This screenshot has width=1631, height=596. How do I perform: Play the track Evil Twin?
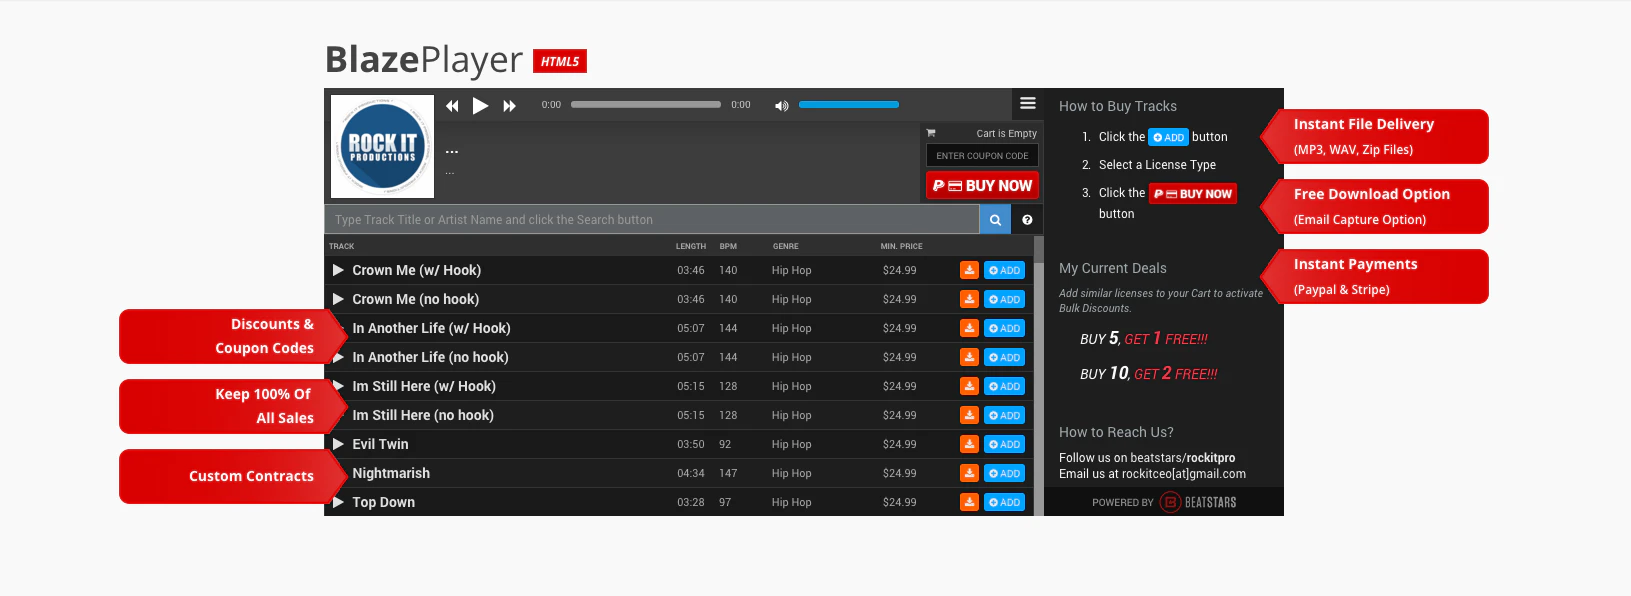(338, 444)
